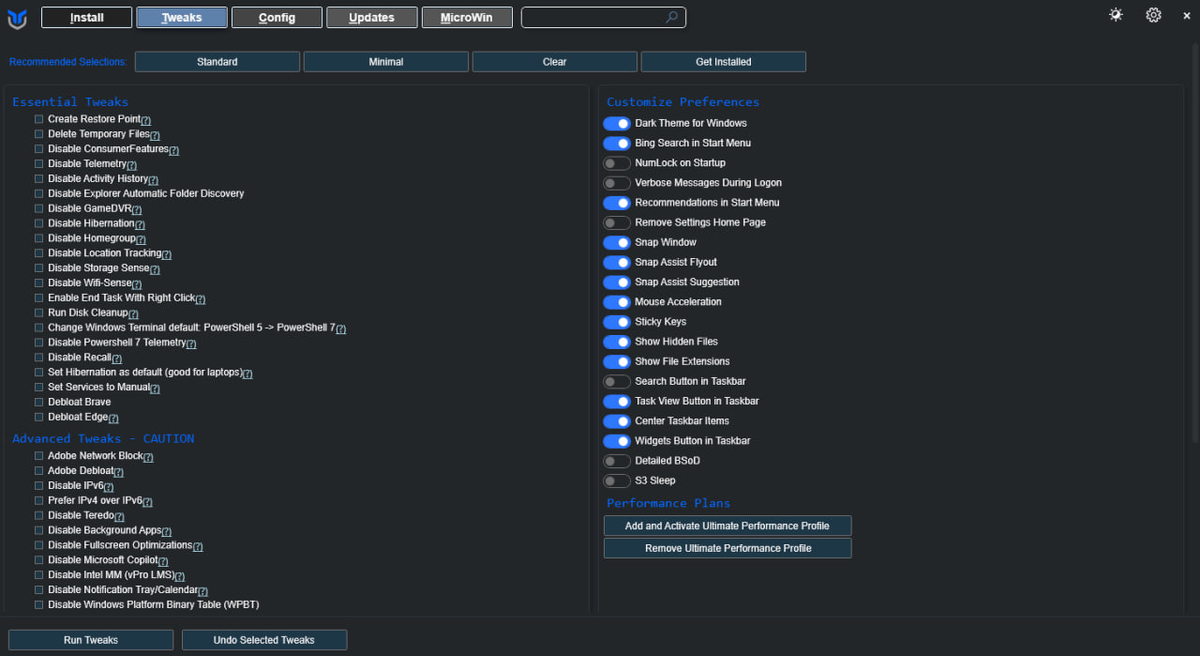This screenshot has width=1200, height=656.
Task: Click Run Tweaks button
Action: (91, 640)
